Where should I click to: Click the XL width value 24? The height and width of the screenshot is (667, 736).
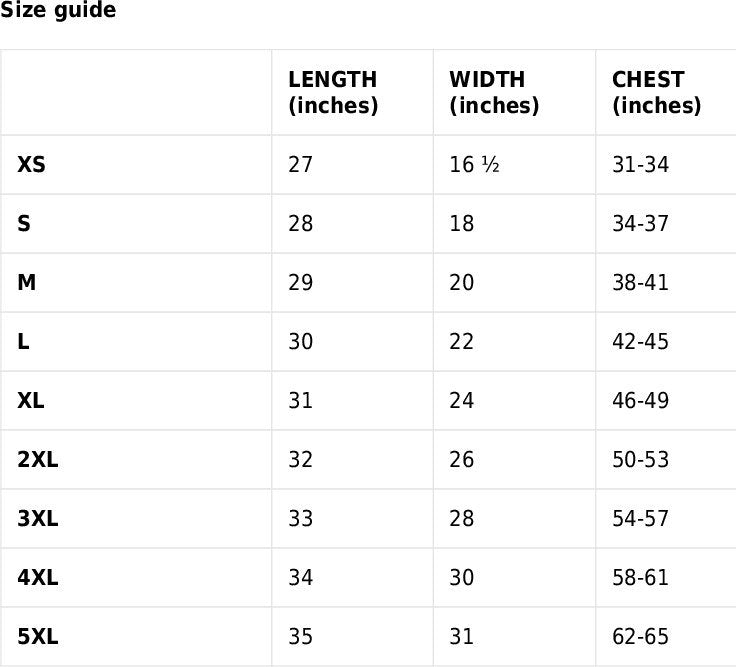click(x=462, y=400)
